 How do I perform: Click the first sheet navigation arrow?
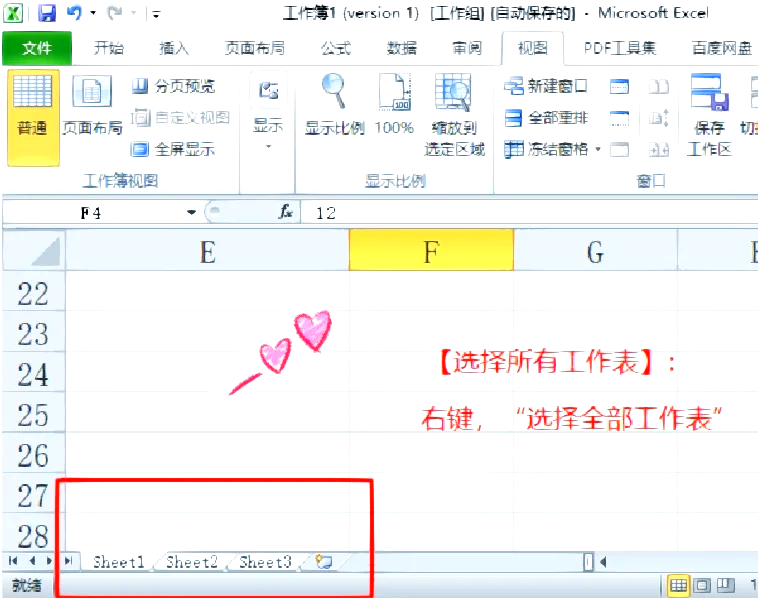tap(13, 561)
